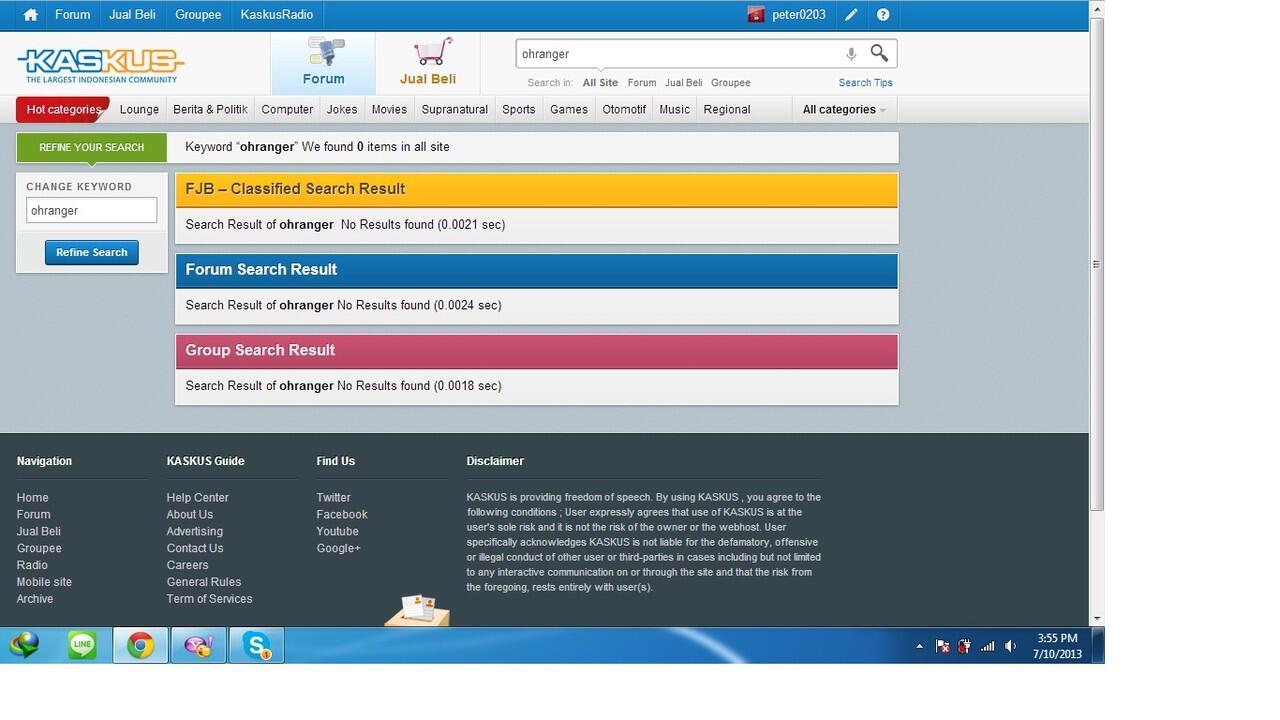This screenshot has width=1280, height=720.
Task: Open Facebook link in Find Us
Action: click(x=342, y=515)
